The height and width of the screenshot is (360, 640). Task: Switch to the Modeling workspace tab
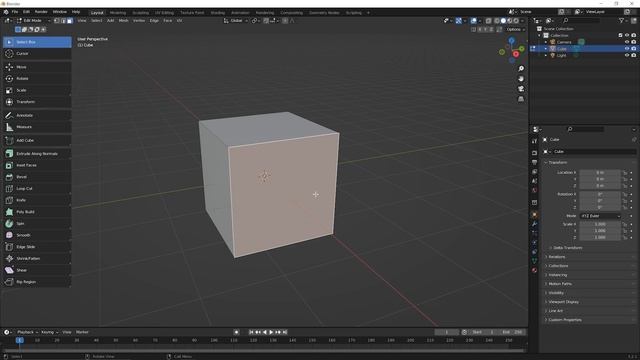point(118,13)
